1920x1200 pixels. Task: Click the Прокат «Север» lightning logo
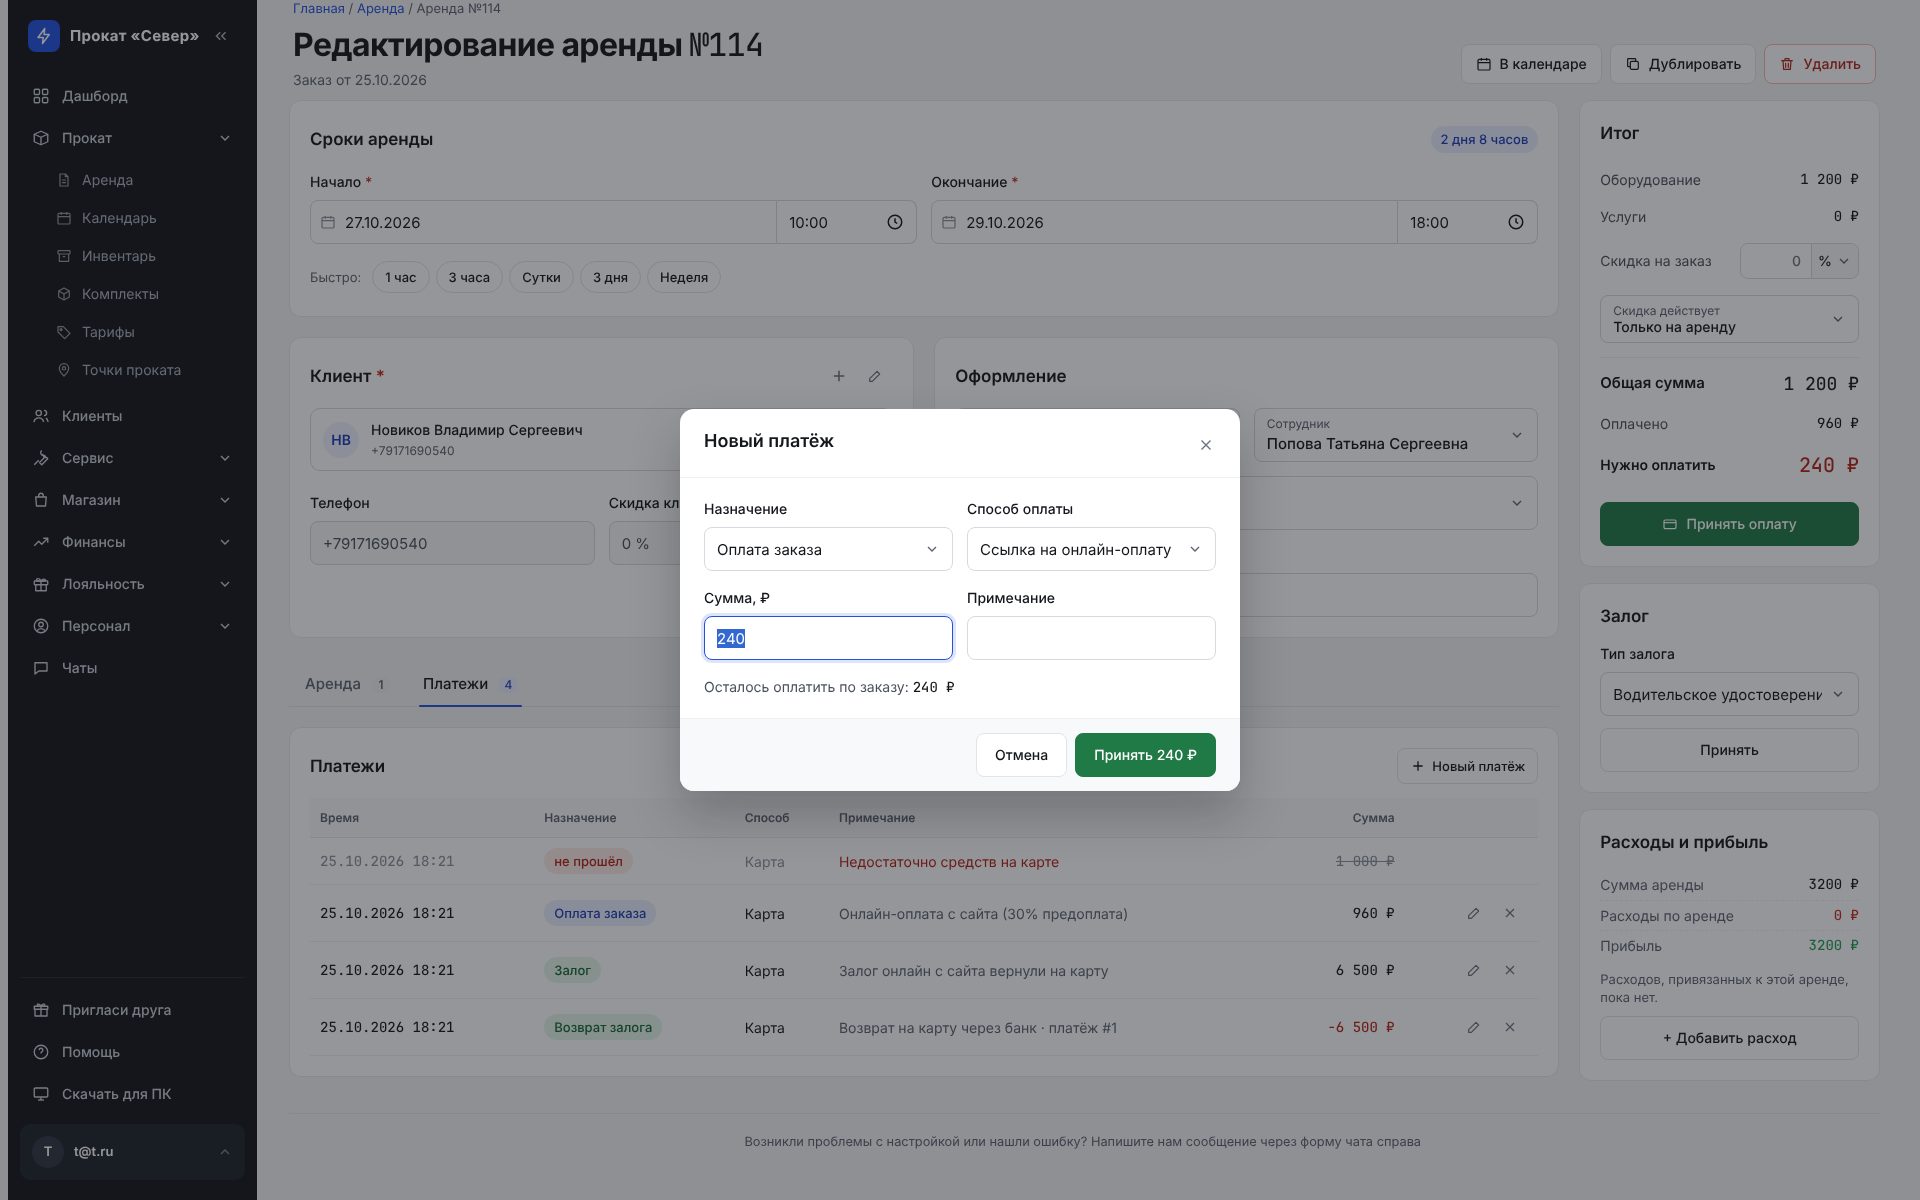click(44, 36)
